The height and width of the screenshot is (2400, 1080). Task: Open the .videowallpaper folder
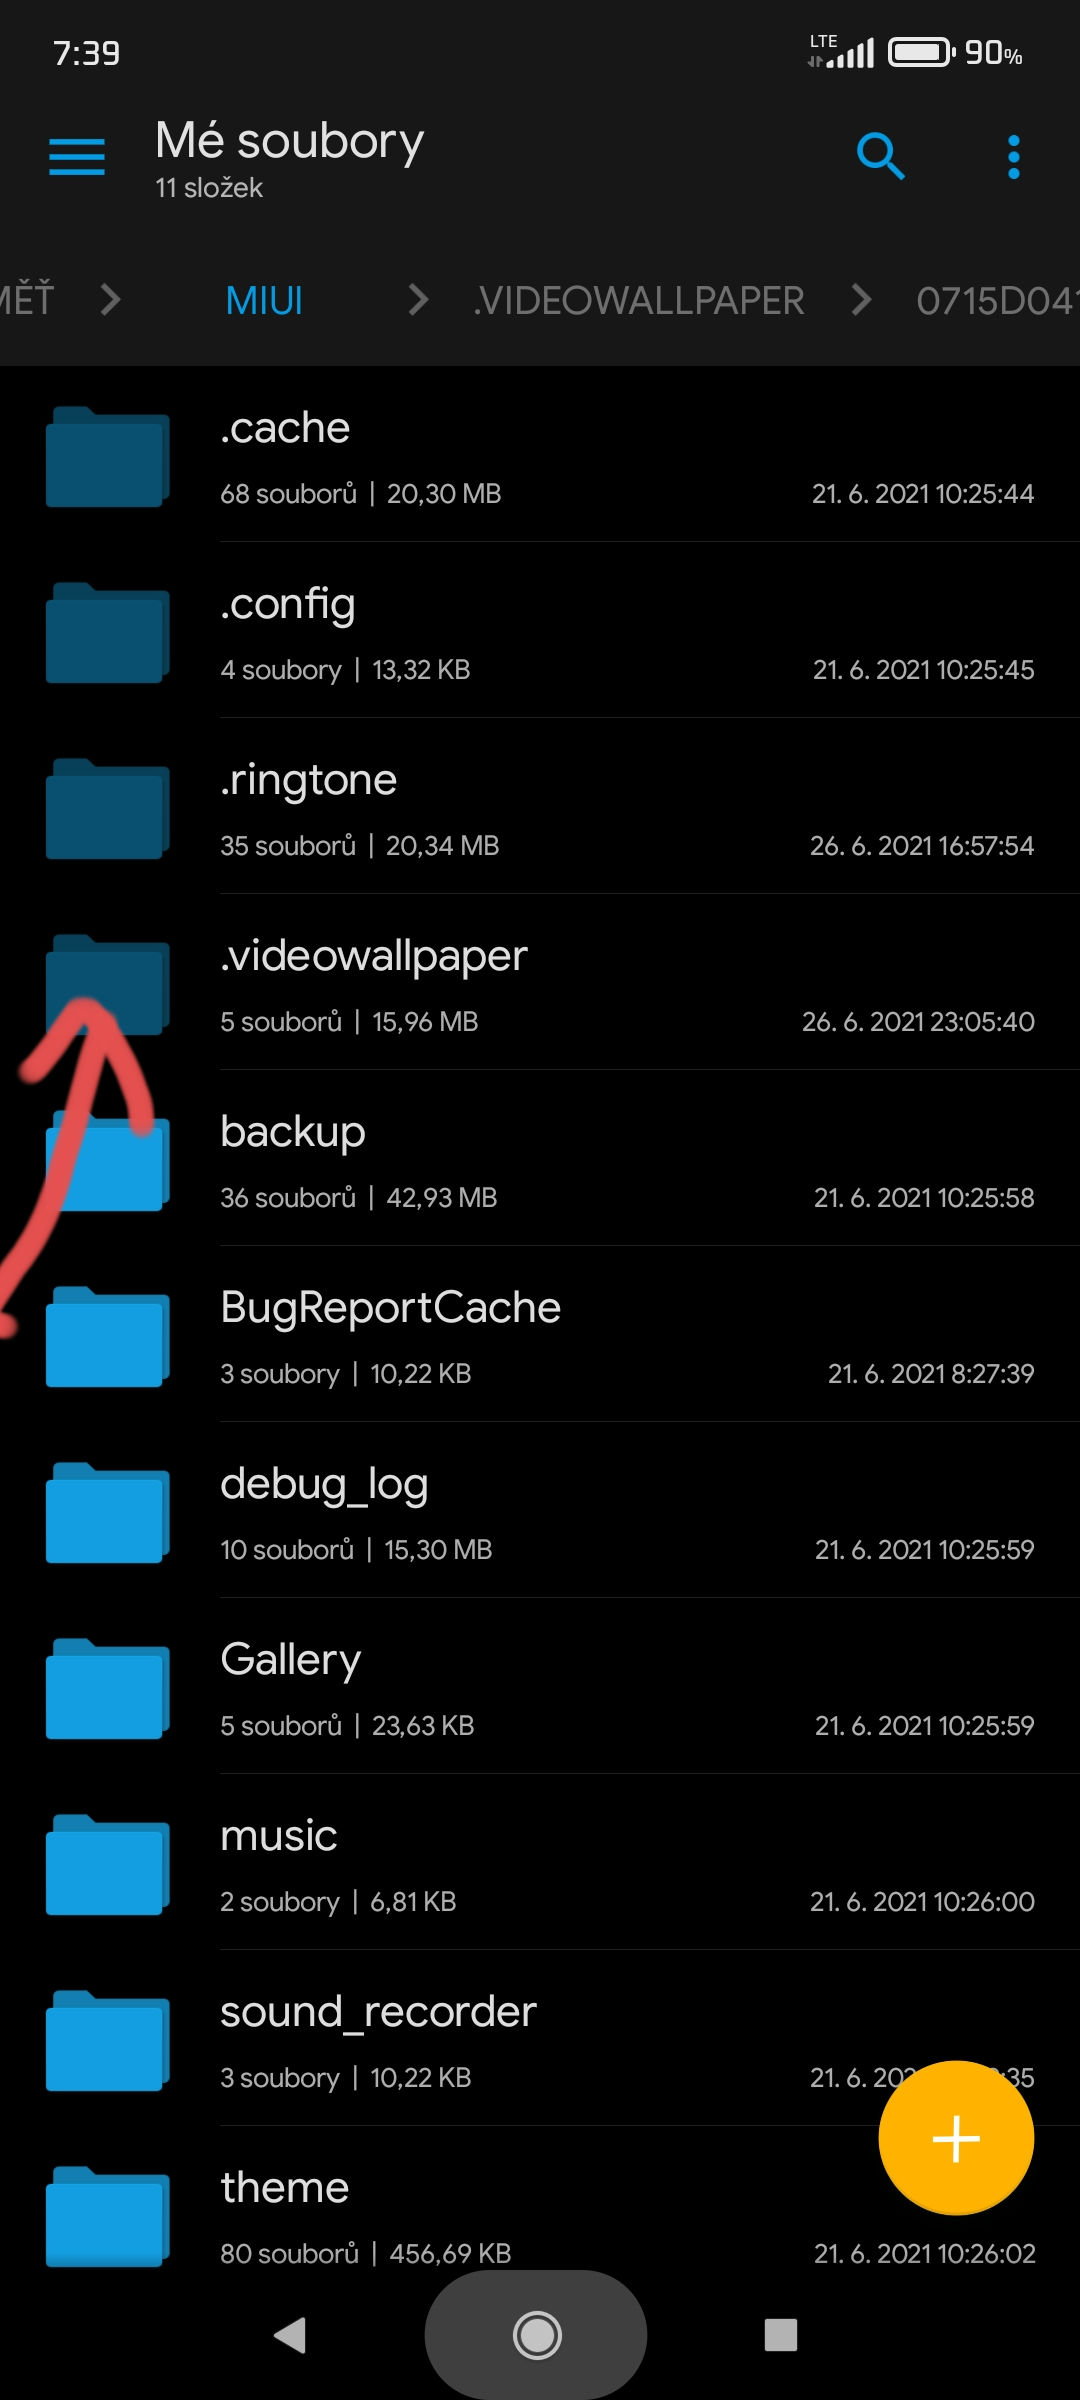540,982
